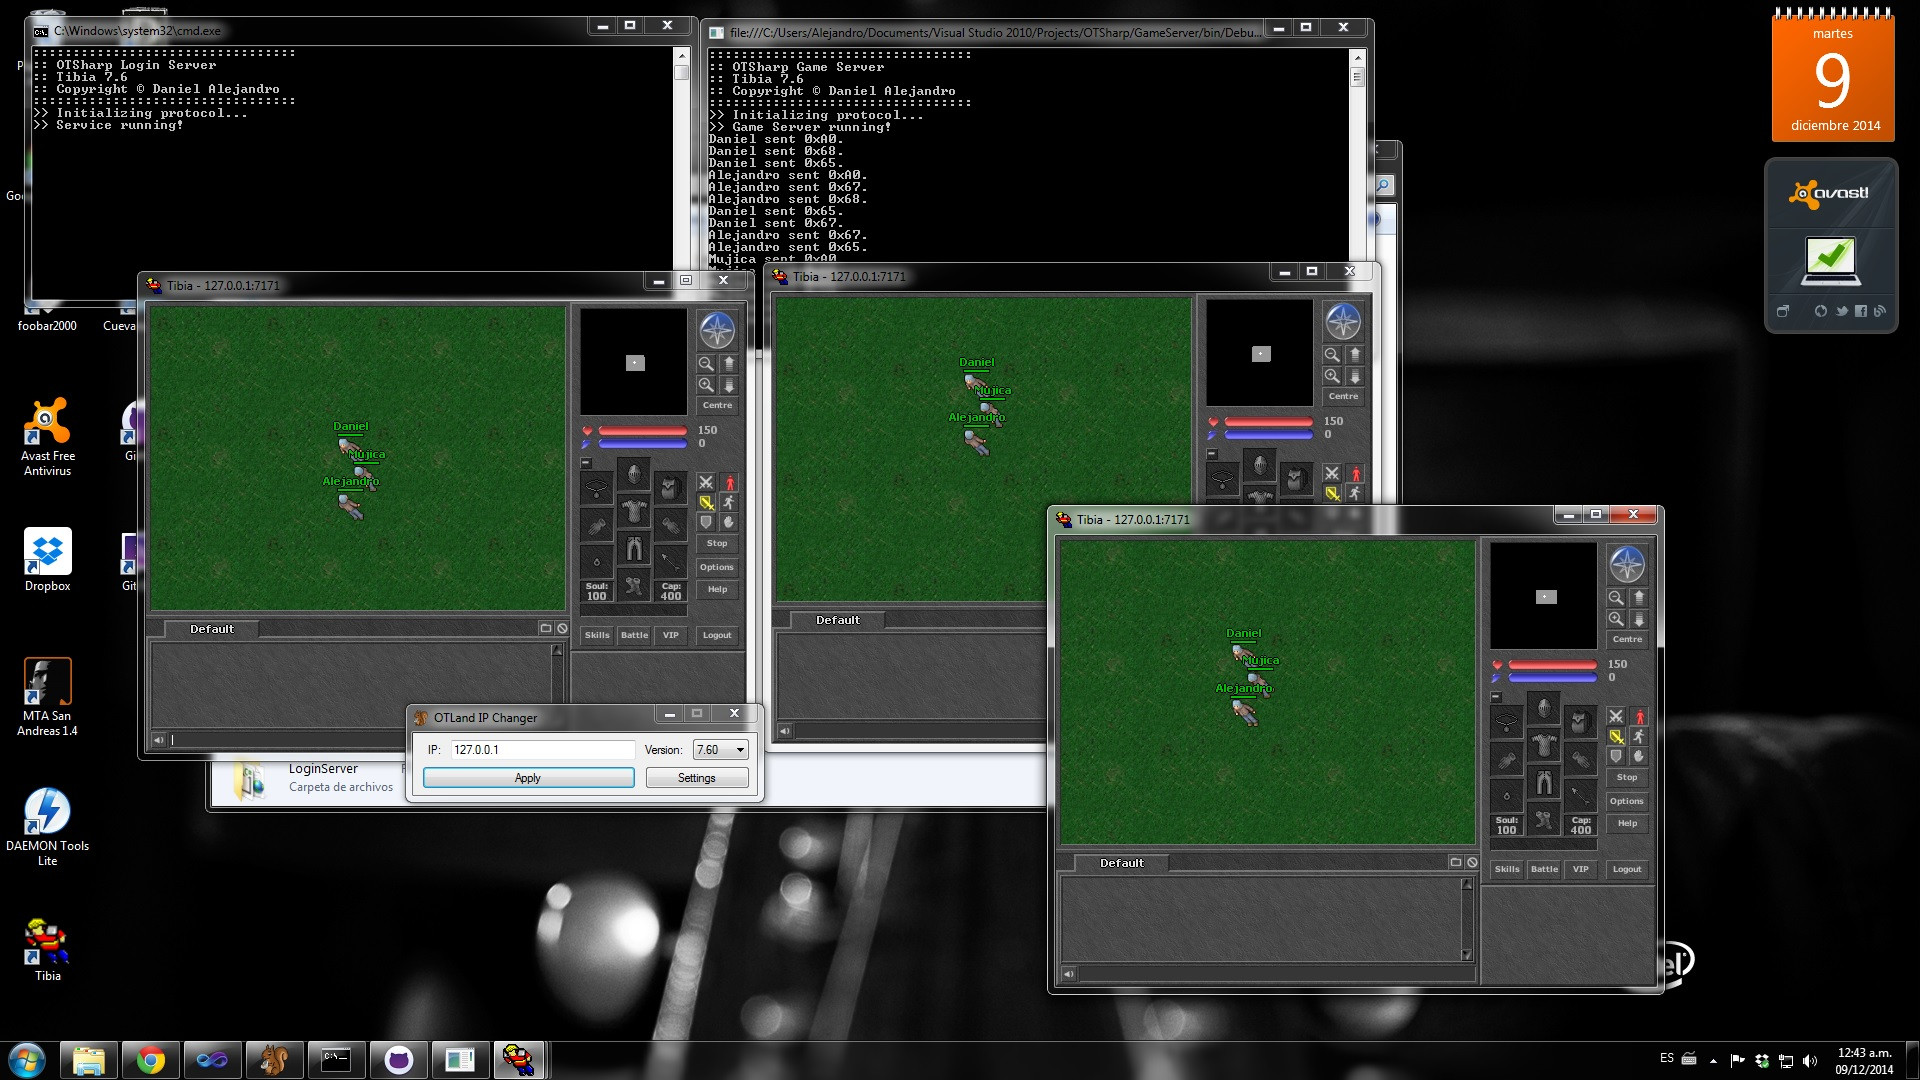
Task: Select the Default channel tab in front Tibia window
Action: [x=1122, y=863]
